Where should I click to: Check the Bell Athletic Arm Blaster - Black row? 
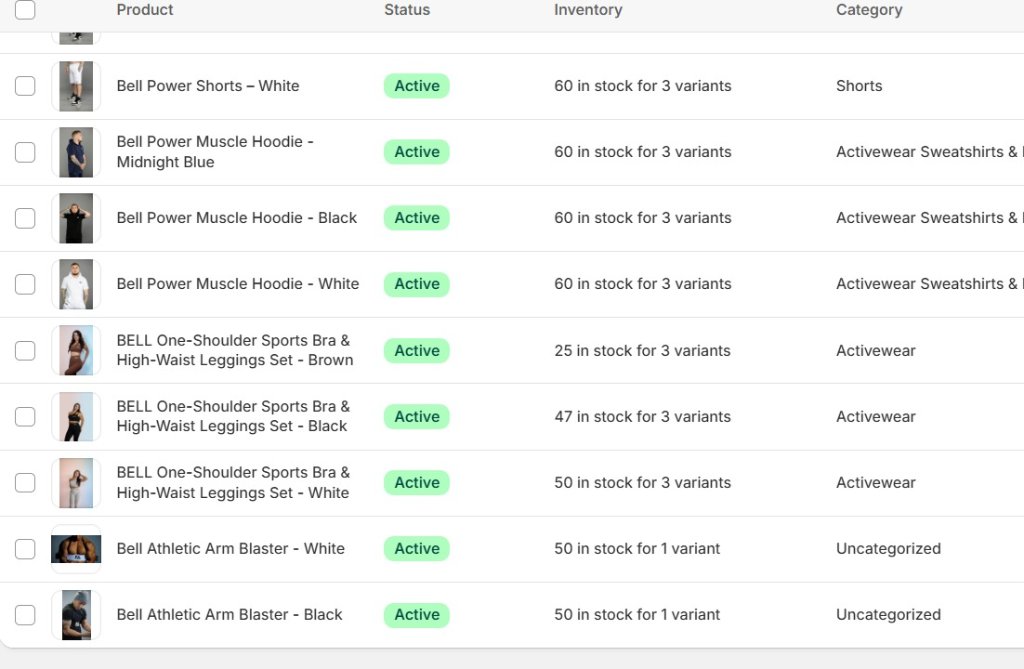click(25, 615)
